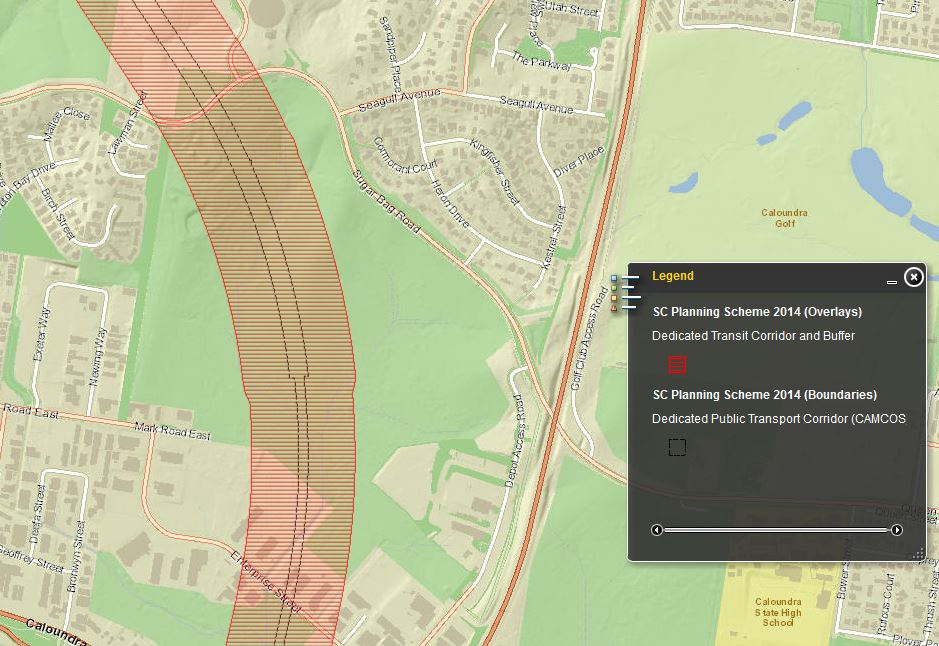Close the Legend panel
The image size is (939, 646).
click(x=913, y=277)
